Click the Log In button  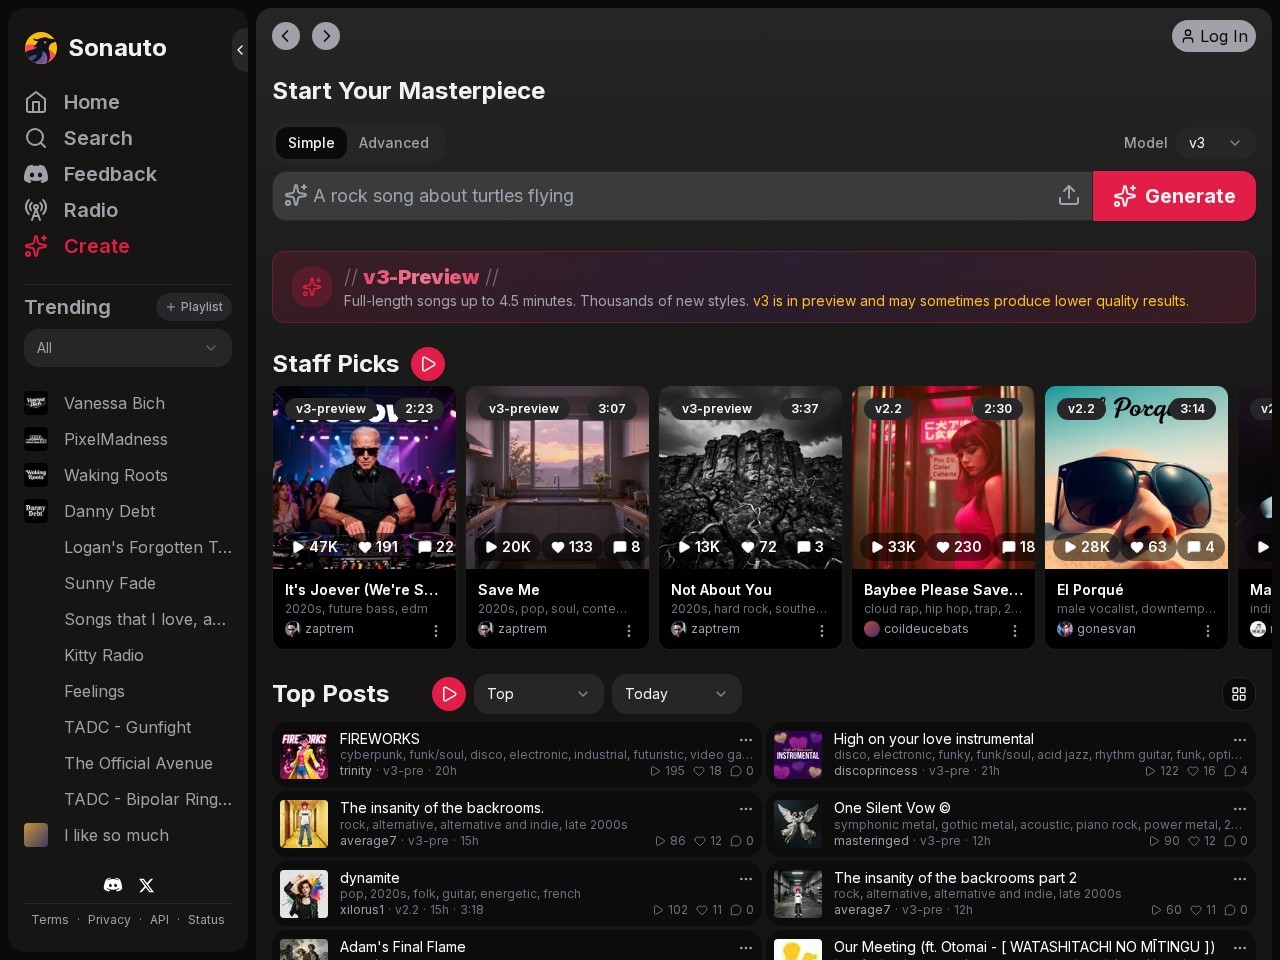(x=1213, y=36)
